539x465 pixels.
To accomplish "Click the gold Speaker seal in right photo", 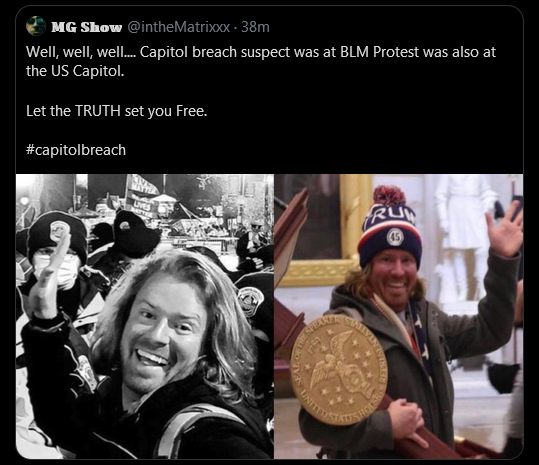I will click(339, 370).
